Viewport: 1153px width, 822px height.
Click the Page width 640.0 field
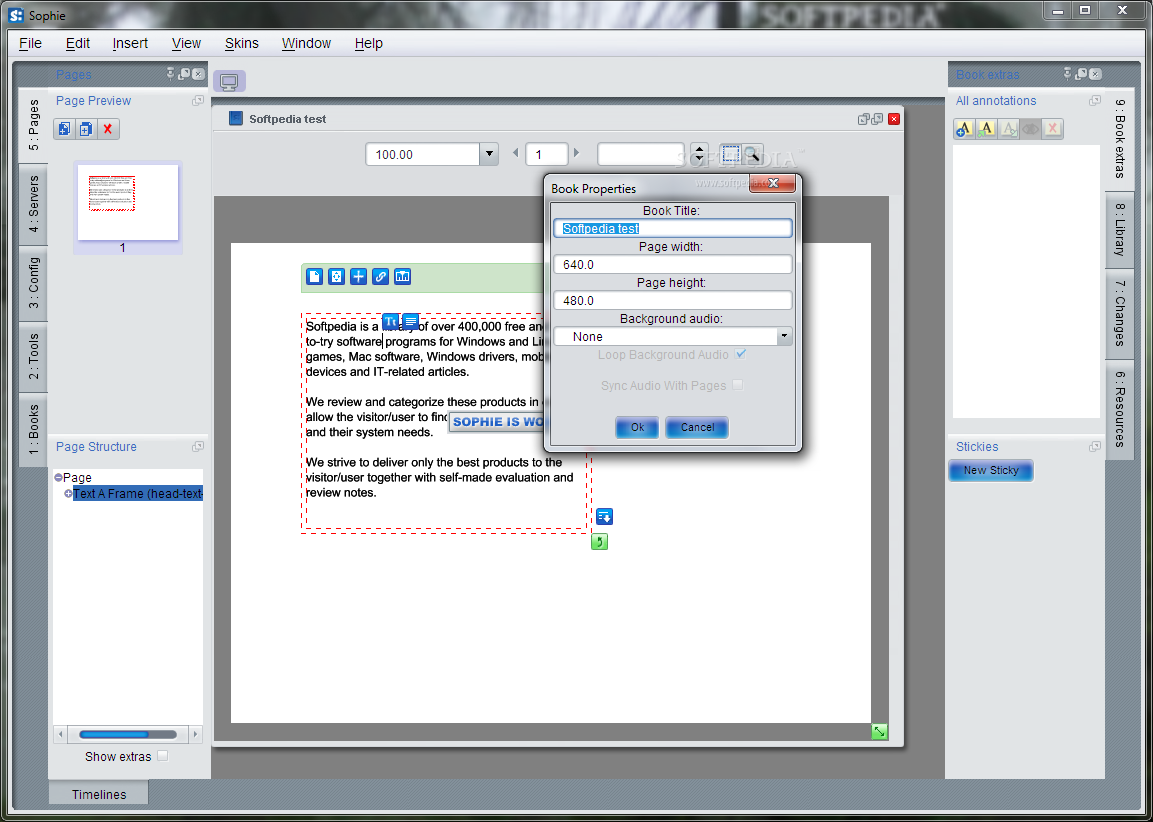tap(673, 264)
